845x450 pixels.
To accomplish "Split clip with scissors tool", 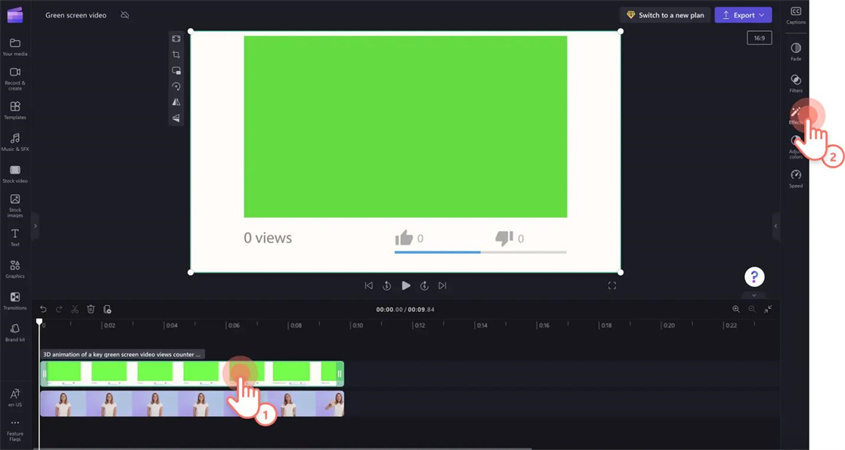I will pos(75,309).
